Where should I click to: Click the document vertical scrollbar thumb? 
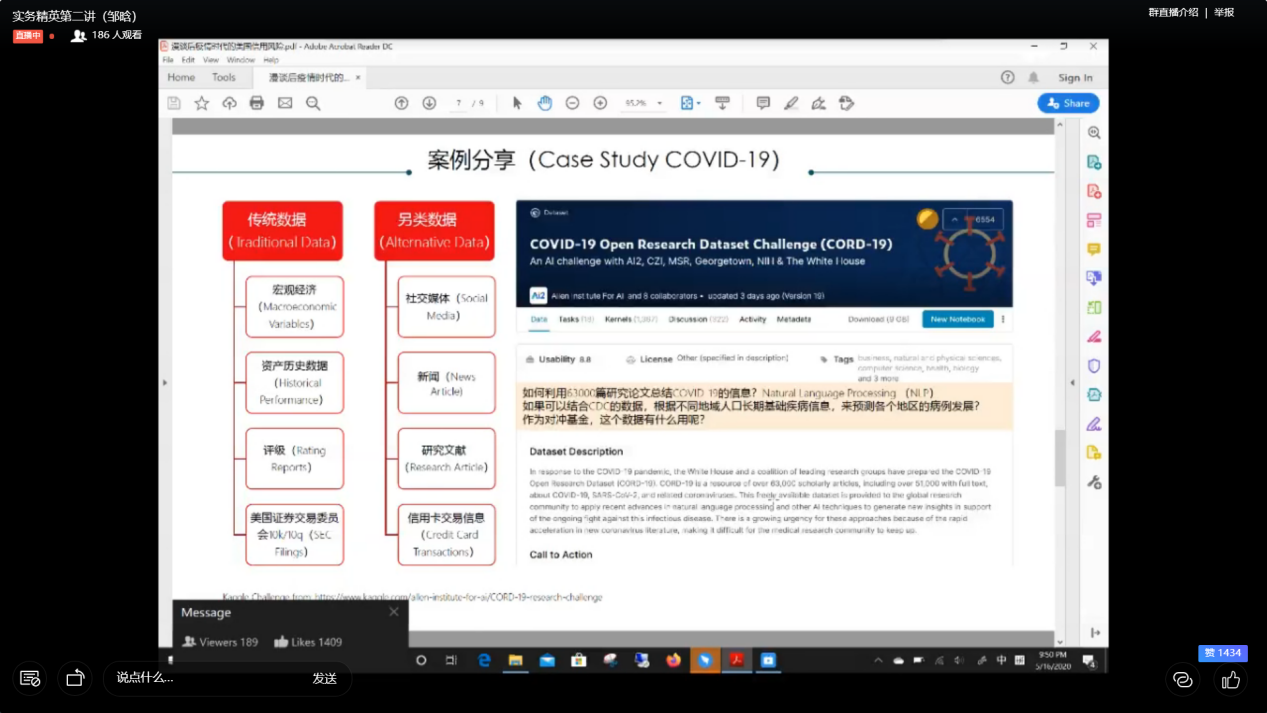1060,457
